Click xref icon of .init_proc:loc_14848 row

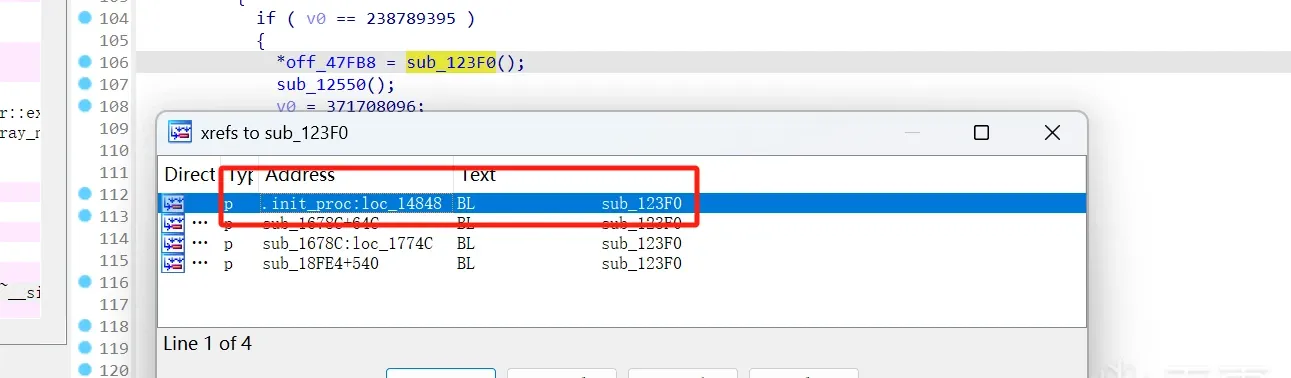[x=174, y=203]
